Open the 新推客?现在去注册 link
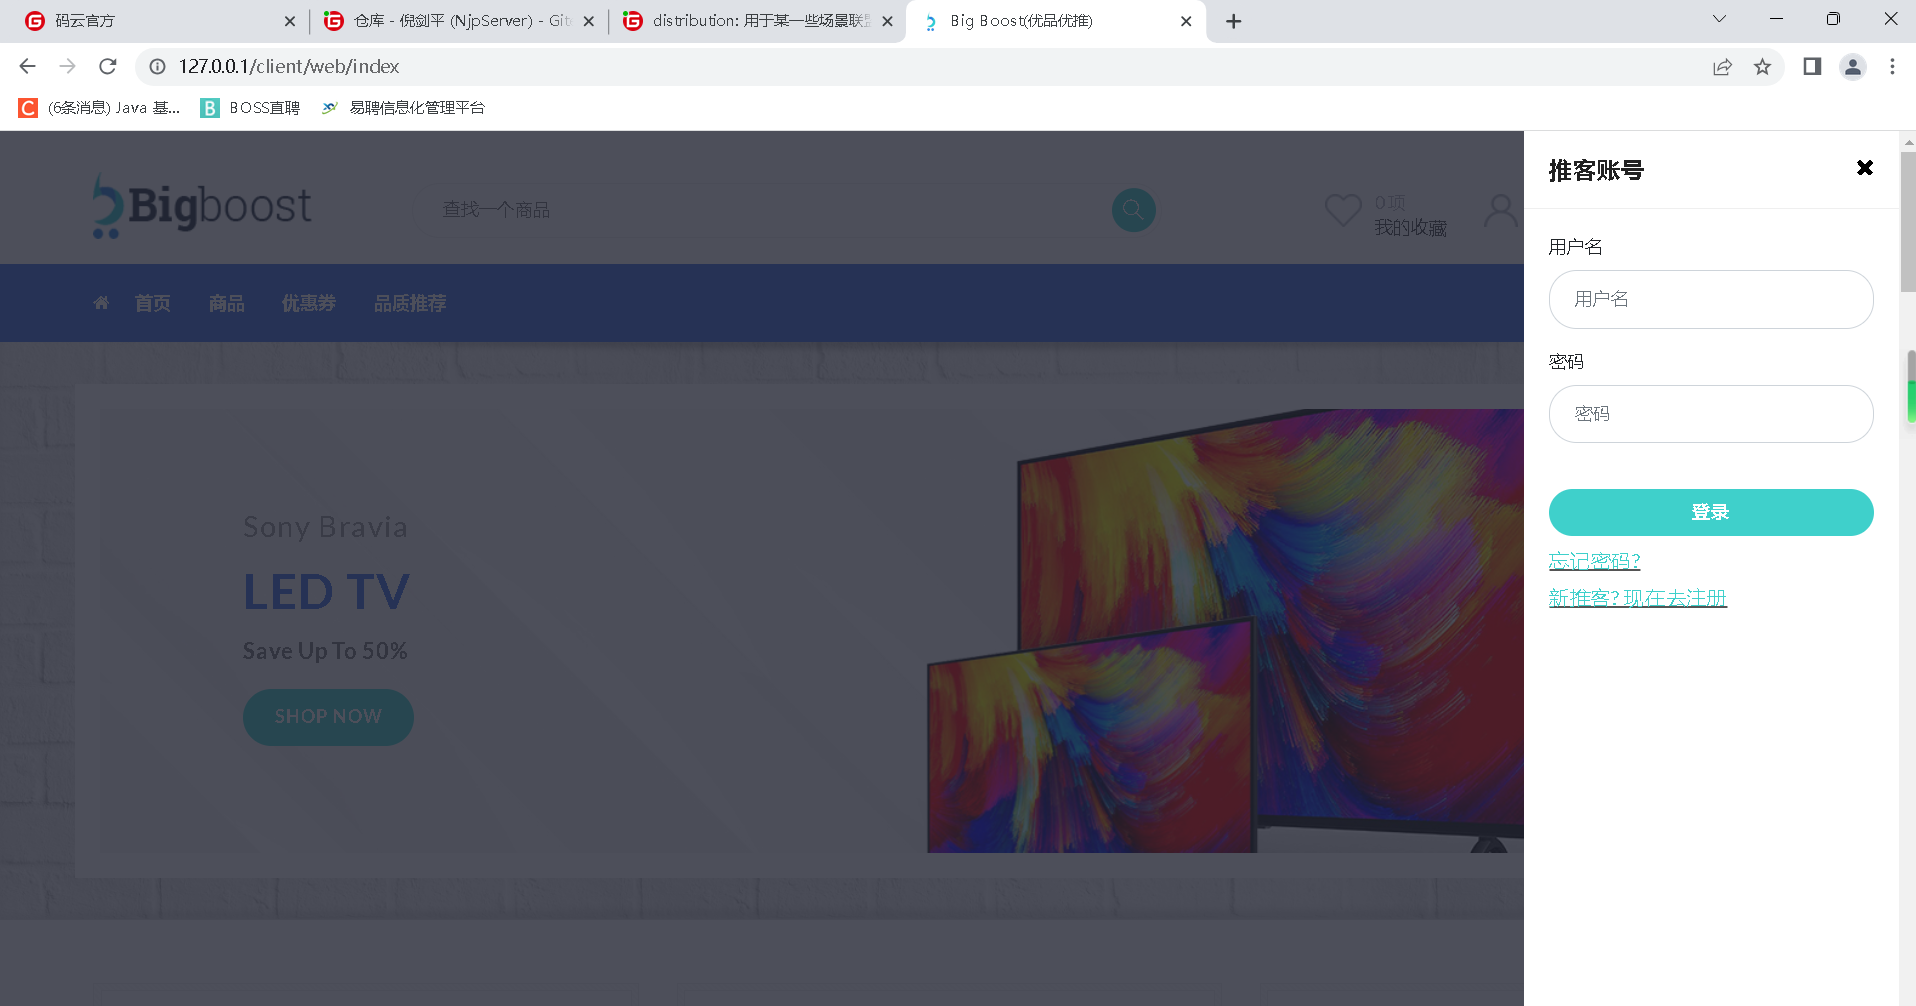Image resolution: width=1916 pixels, height=1006 pixels. point(1638,598)
